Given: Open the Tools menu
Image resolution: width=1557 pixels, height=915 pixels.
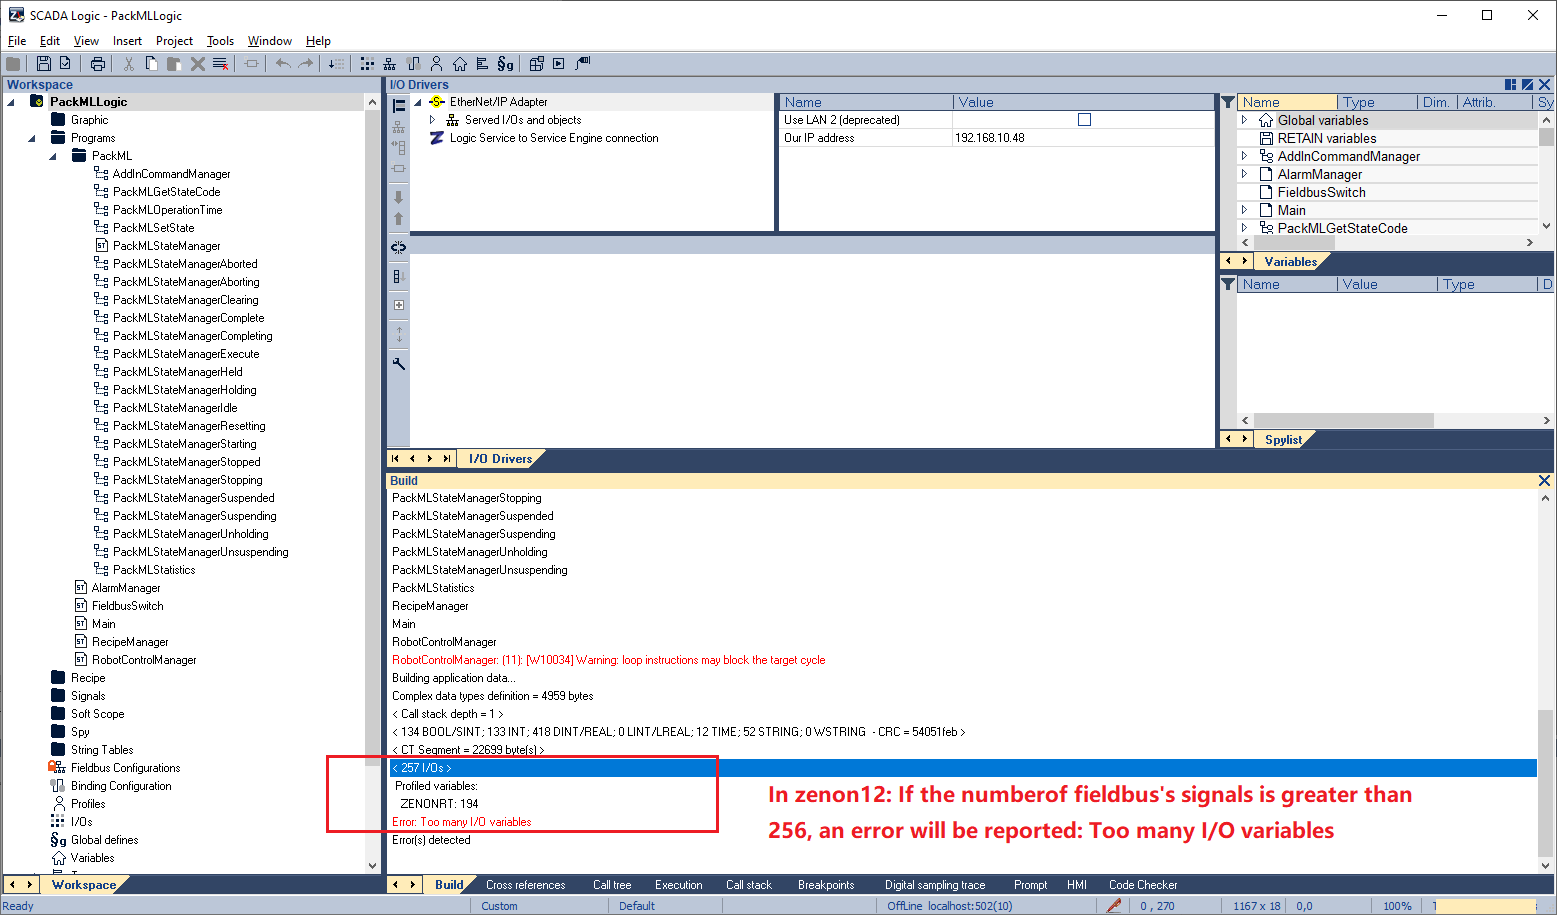Looking at the screenshot, I should click(220, 41).
